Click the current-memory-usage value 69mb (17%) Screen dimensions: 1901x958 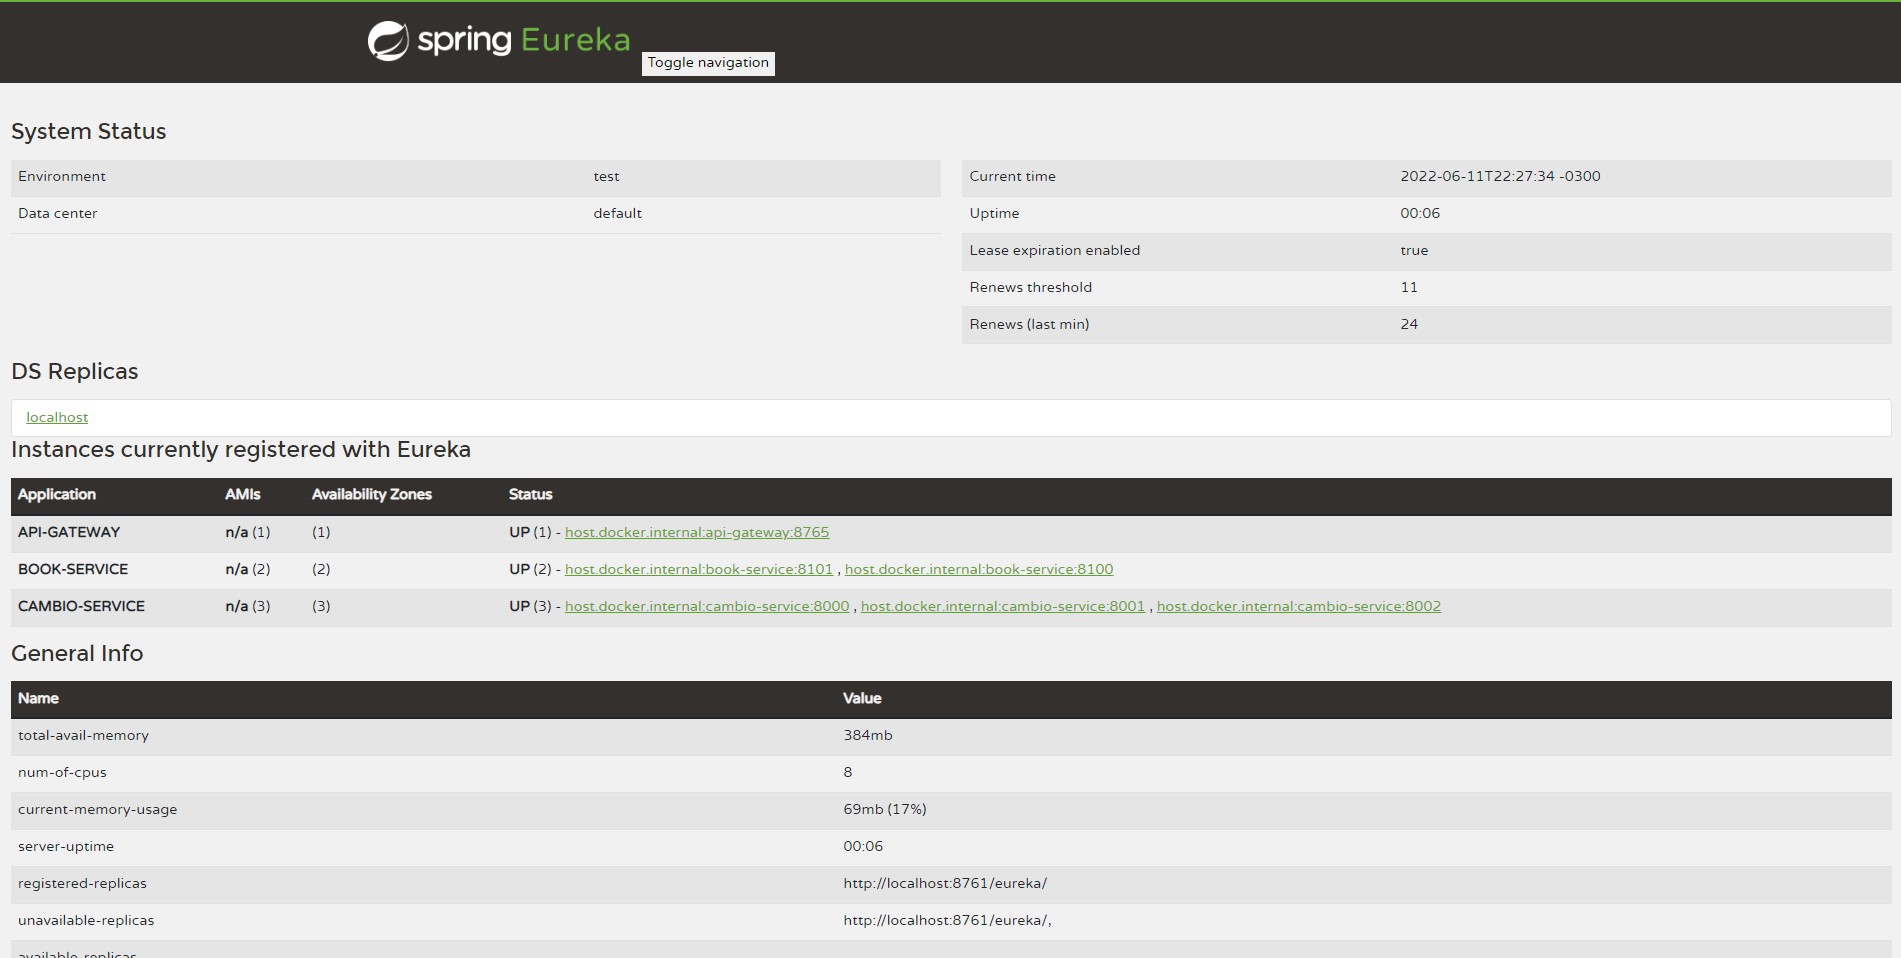[x=885, y=809]
